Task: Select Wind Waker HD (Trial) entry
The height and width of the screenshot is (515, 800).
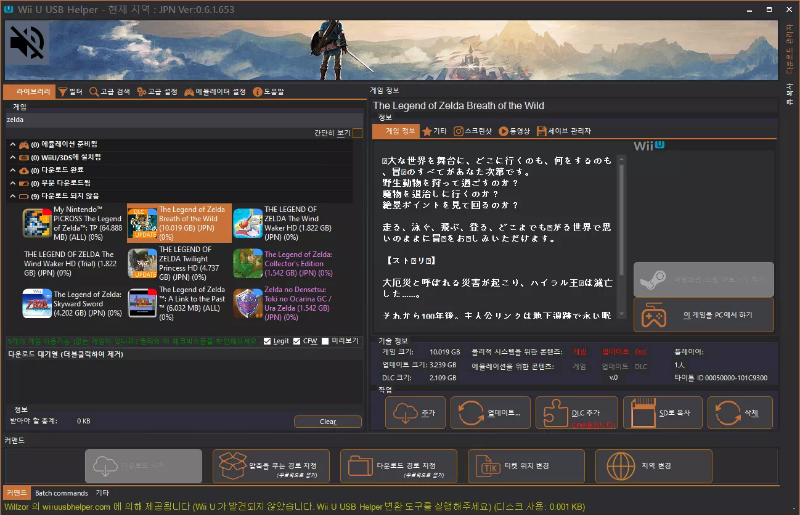Action: [70, 263]
